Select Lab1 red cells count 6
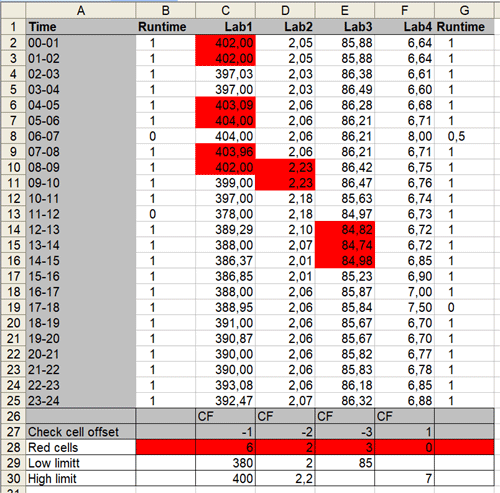Screen dimensions: 500x493 [225, 447]
